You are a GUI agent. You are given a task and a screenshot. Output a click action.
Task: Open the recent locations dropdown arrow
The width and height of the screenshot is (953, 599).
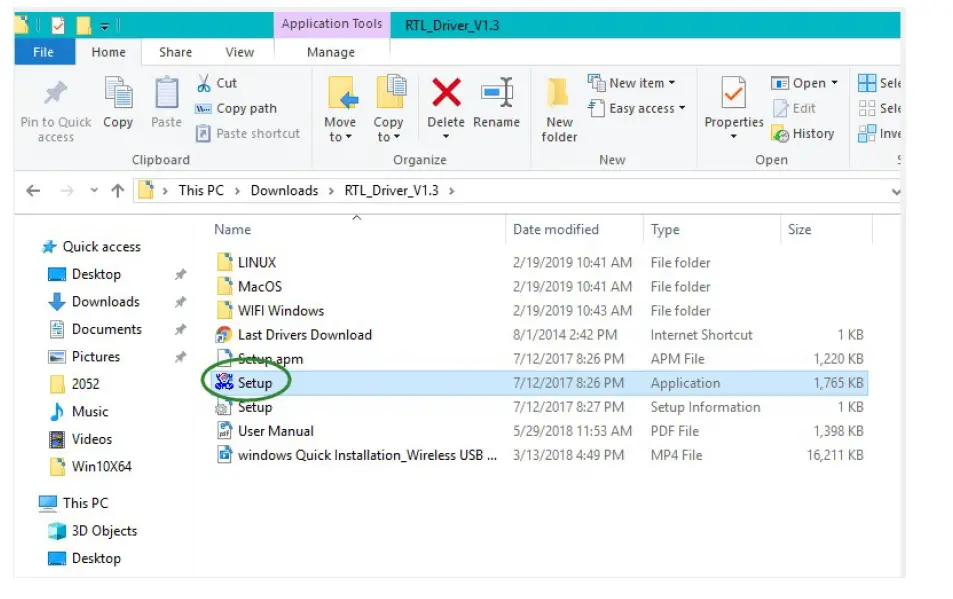coord(94,191)
